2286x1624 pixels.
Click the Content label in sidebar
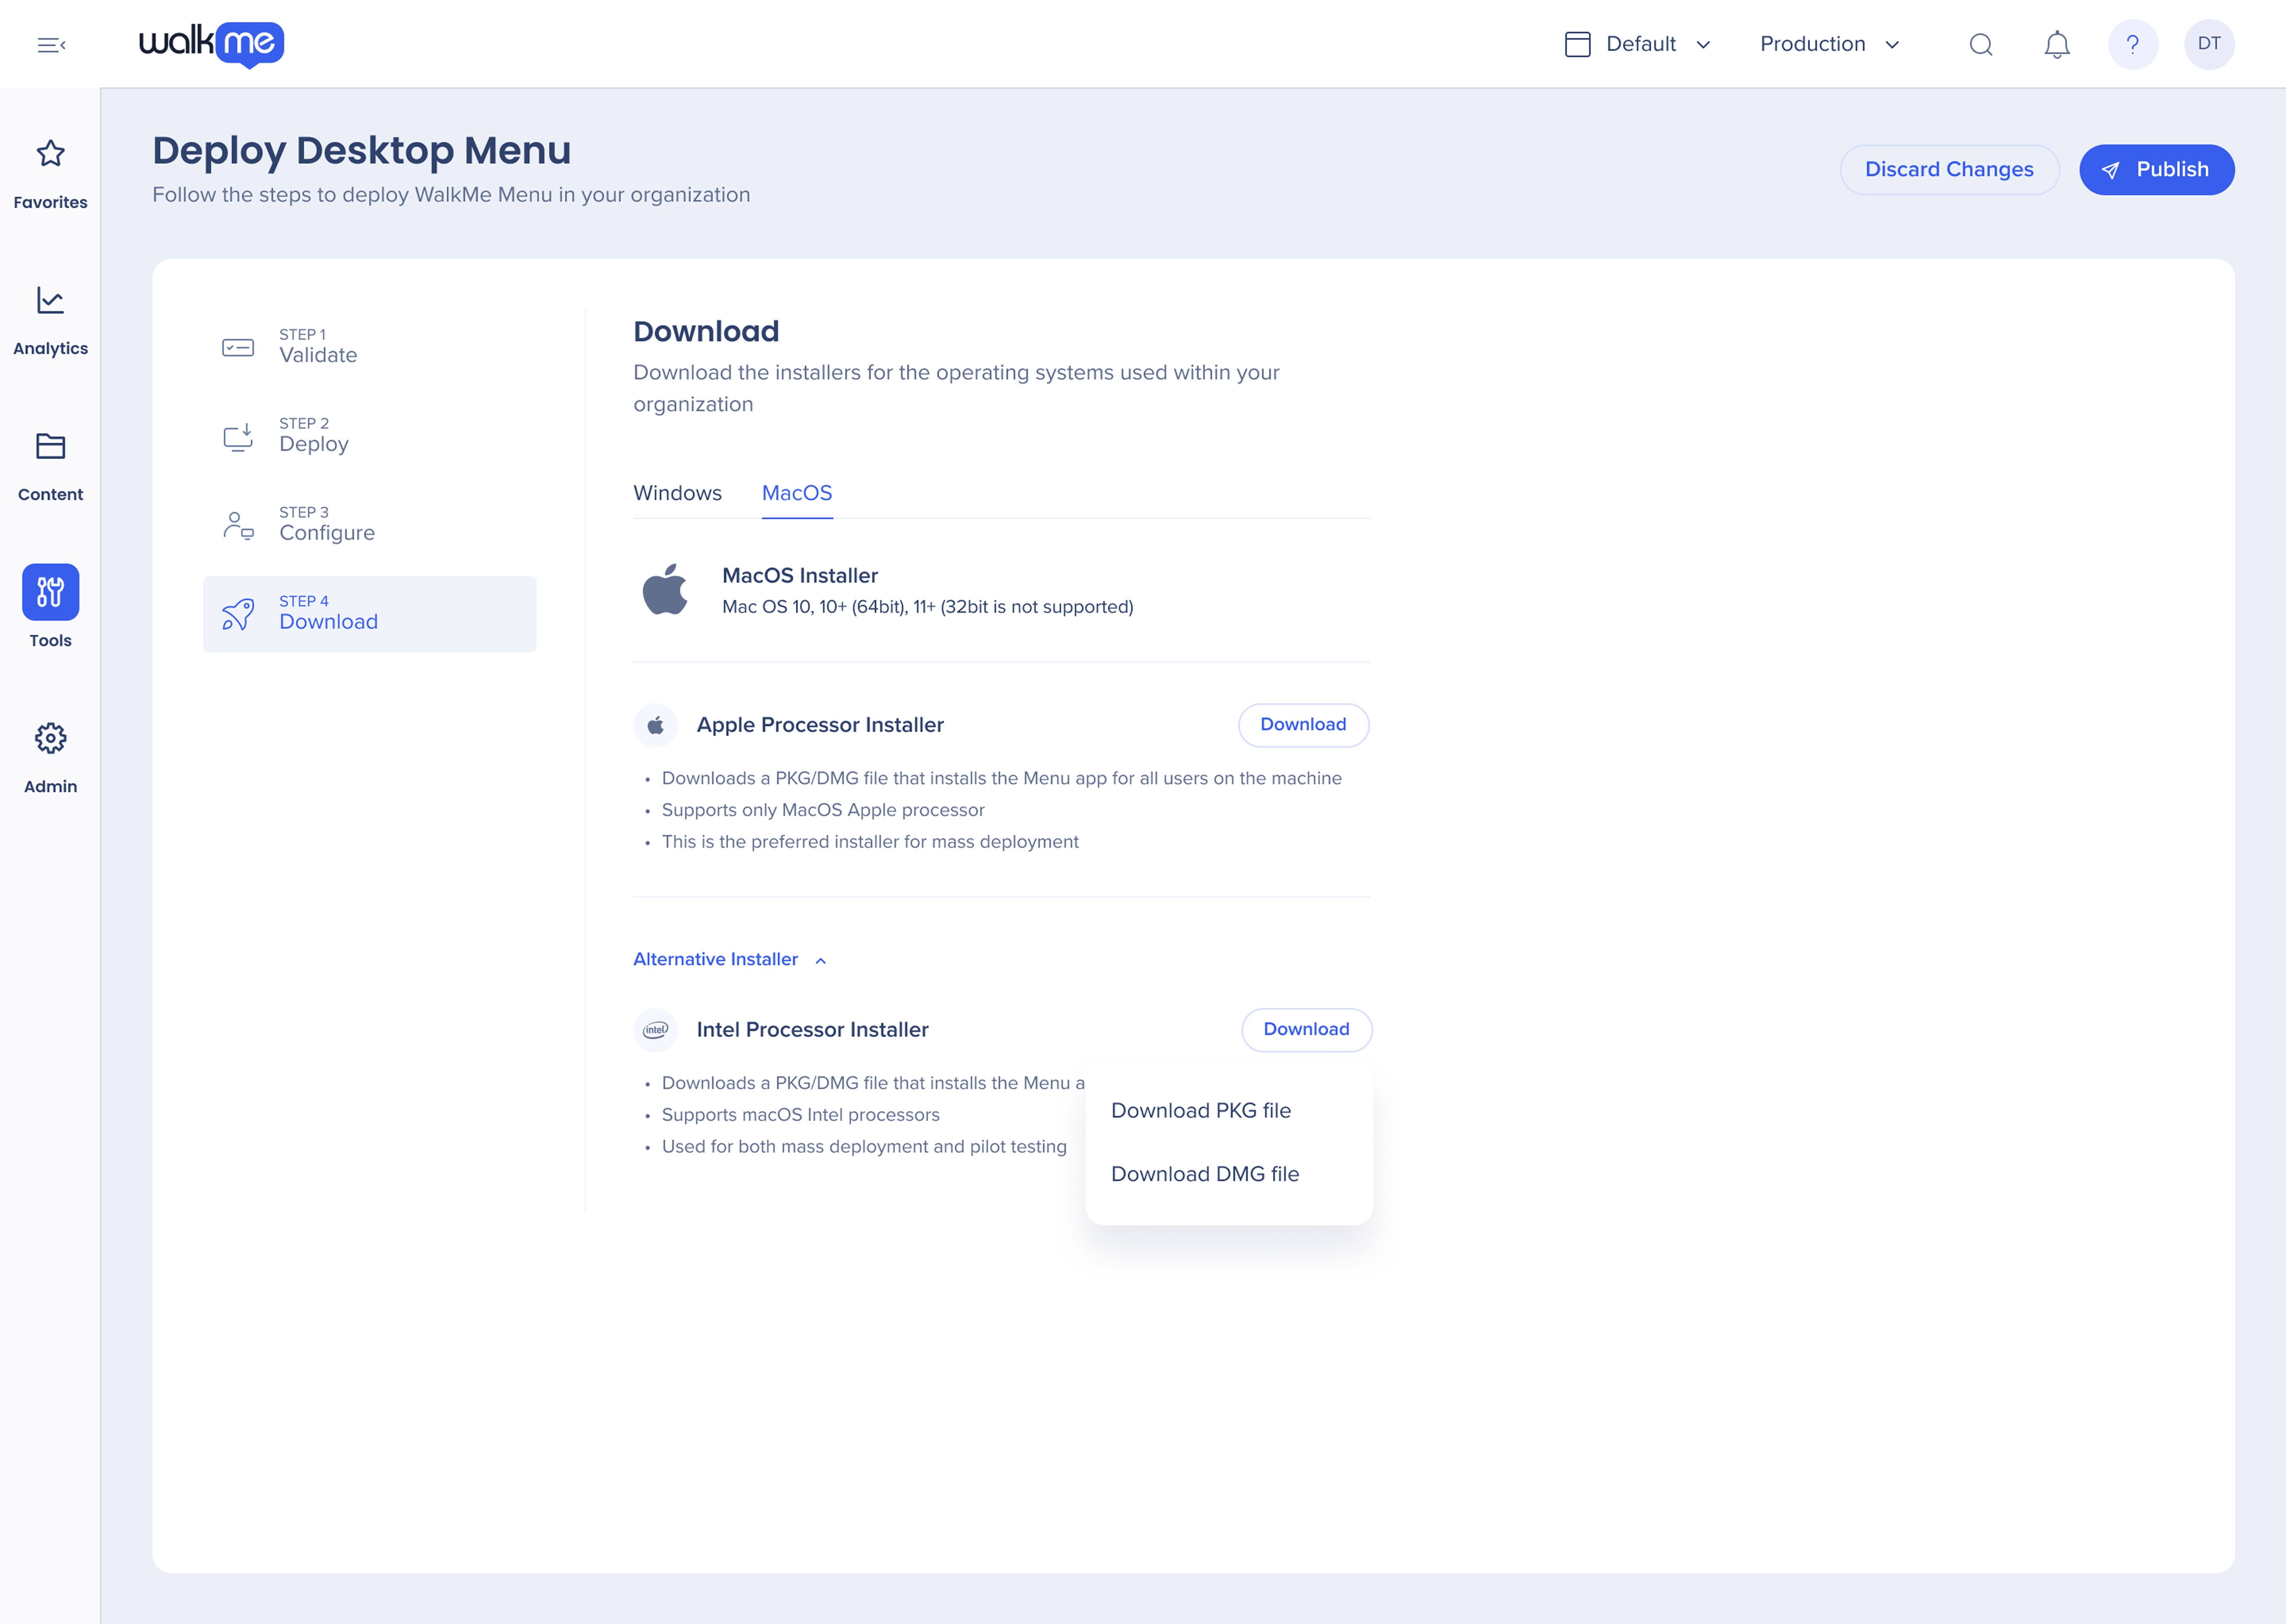[50, 494]
